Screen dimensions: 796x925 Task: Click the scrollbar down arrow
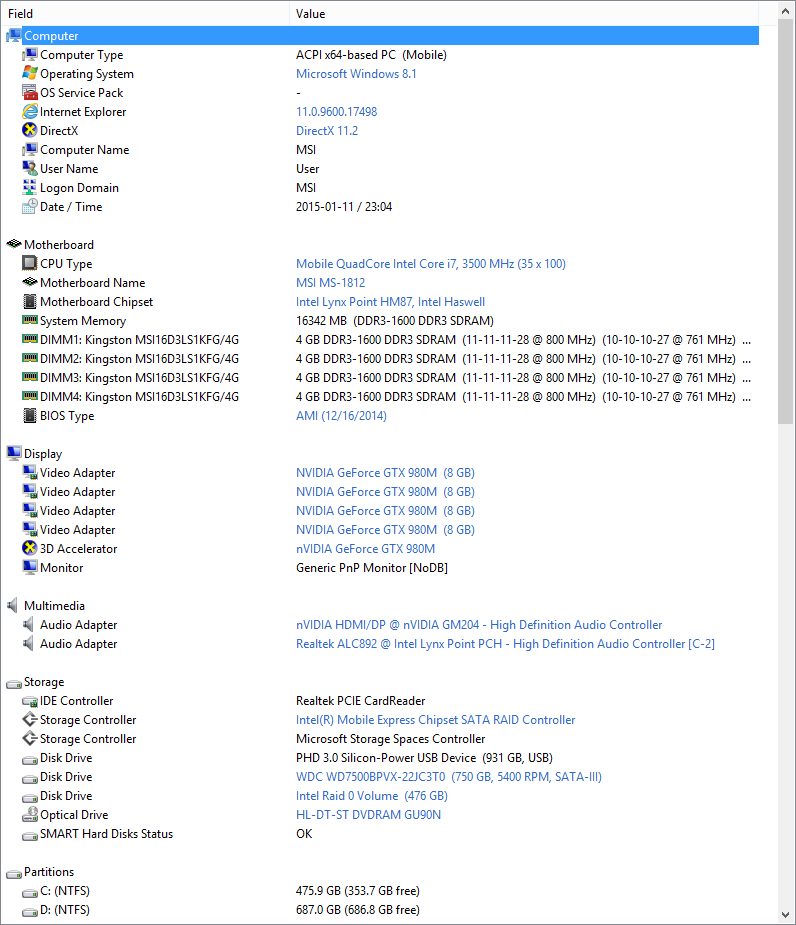tap(785, 915)
